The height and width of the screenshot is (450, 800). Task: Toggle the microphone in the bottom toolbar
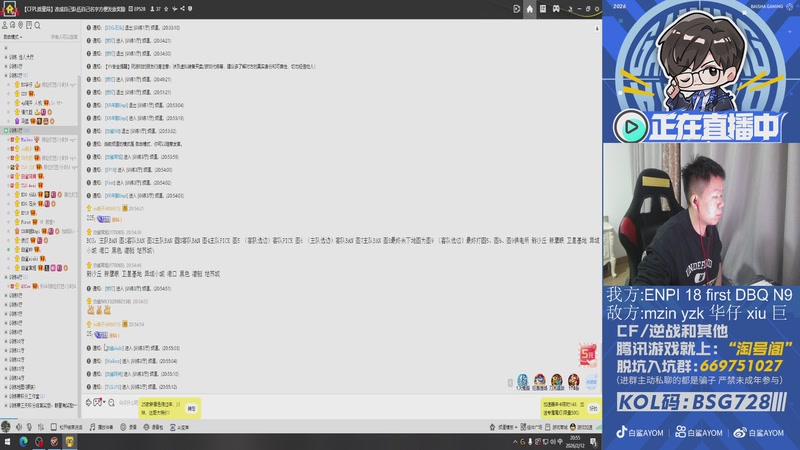(x=29, y=427)
